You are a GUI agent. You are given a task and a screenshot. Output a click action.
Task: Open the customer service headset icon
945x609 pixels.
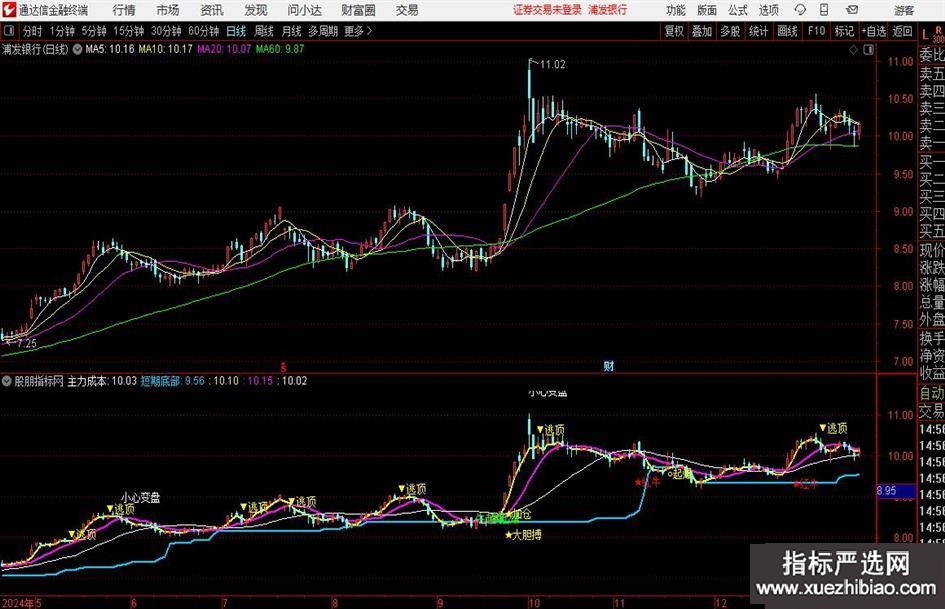click(x=800, y=10)
